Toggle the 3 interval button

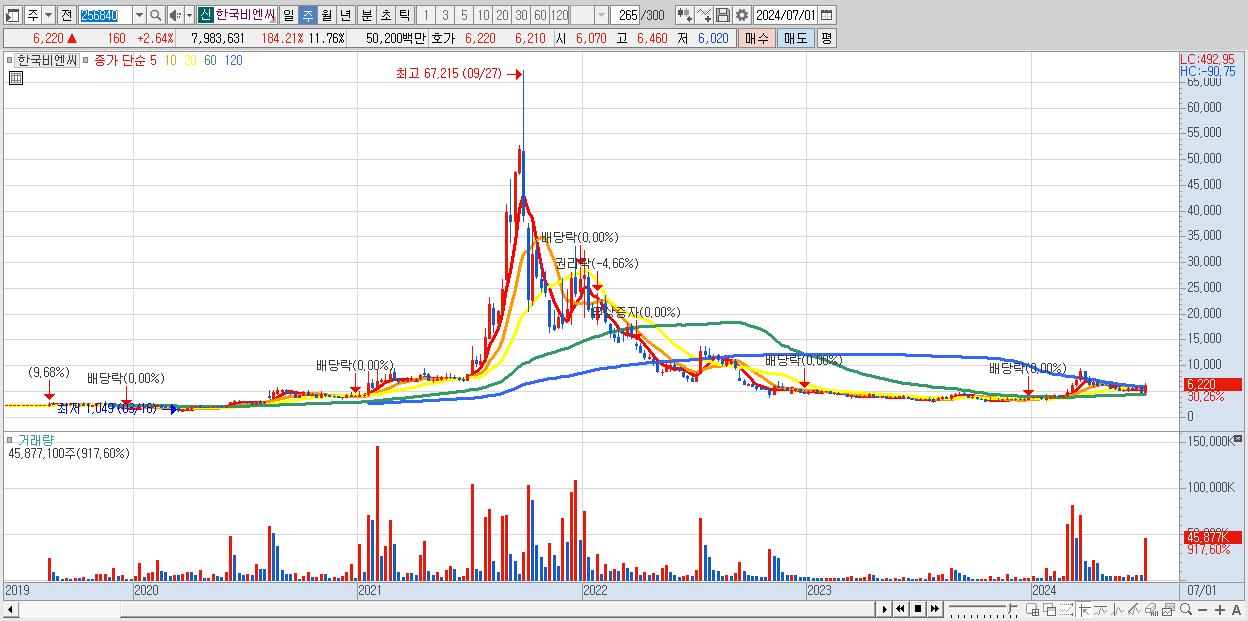click(445, 15)
